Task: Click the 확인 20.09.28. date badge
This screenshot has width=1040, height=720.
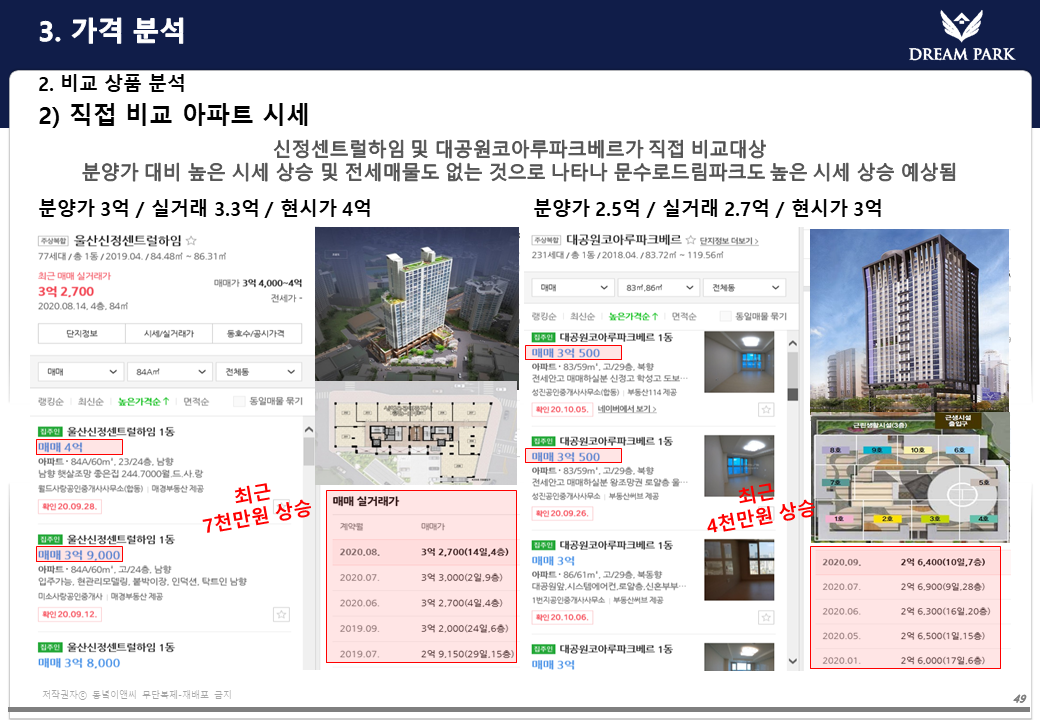Action: 70,507
